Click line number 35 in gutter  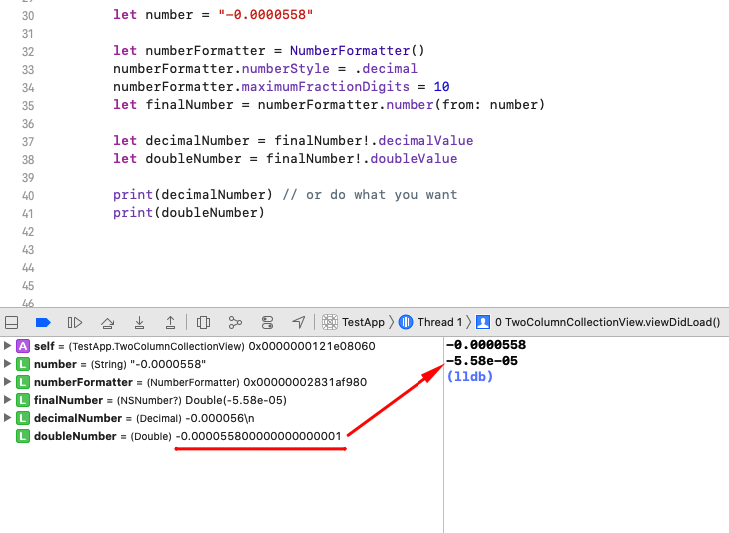click(x=28, y=106)
